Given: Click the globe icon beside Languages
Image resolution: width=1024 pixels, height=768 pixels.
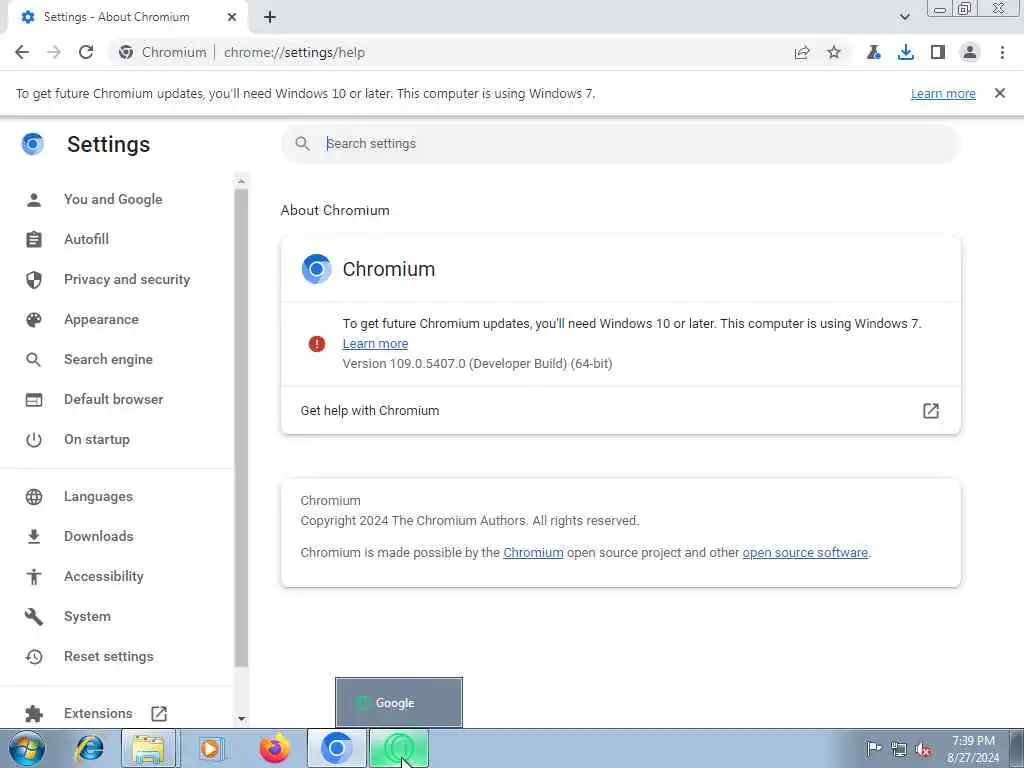Looking at the screenshot, I should [34, 497].
